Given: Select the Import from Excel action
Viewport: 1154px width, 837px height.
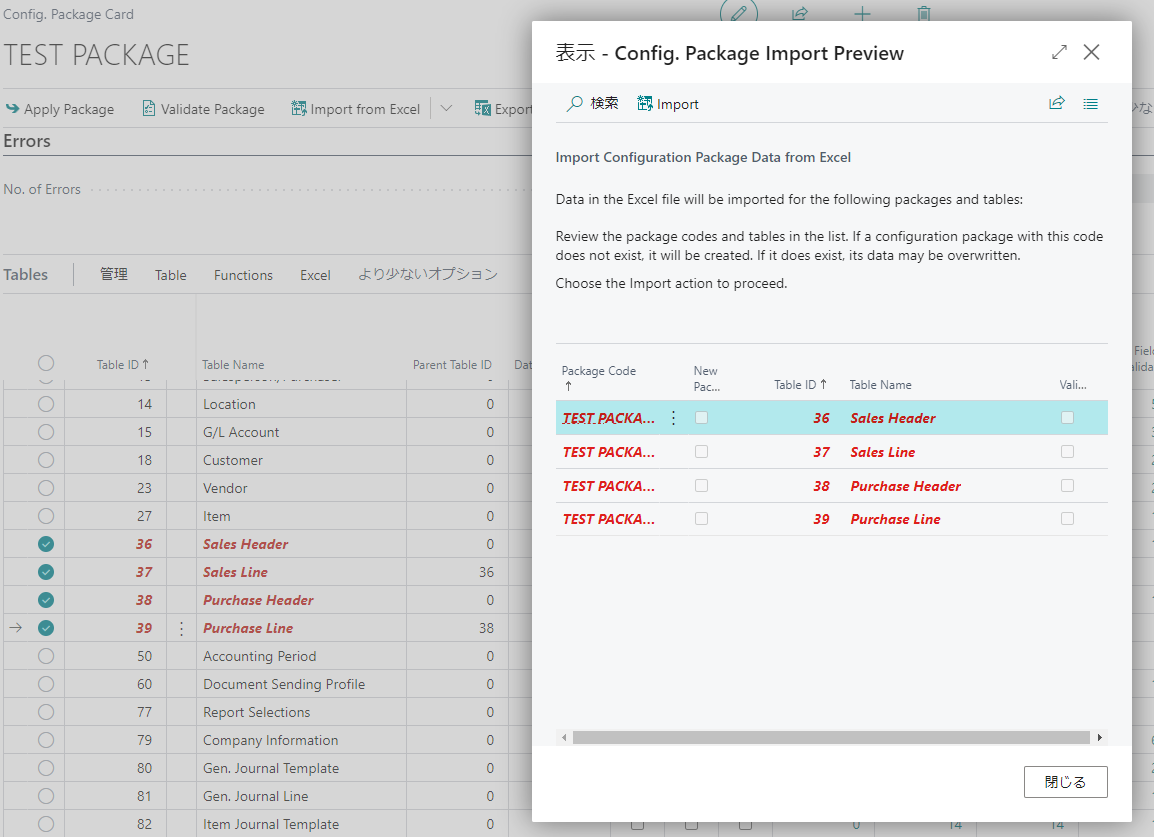Looking at the screenshot, I should coord(355,108).
